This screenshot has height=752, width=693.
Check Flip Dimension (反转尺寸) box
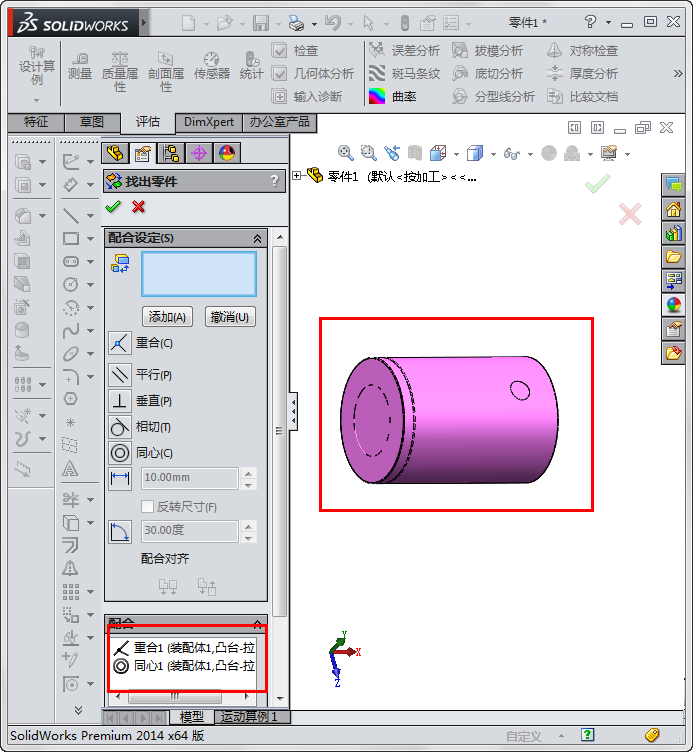(x=147, y=506)
